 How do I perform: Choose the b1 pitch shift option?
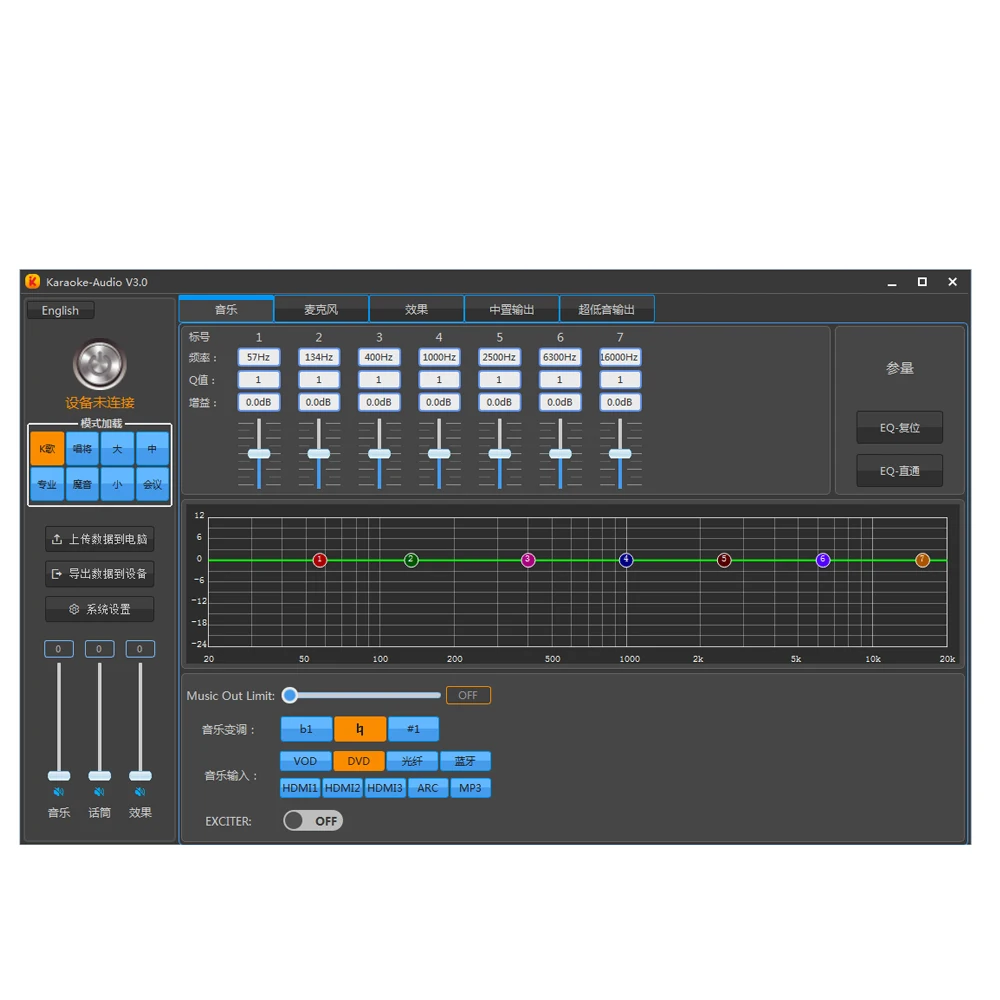click(306, 729)
